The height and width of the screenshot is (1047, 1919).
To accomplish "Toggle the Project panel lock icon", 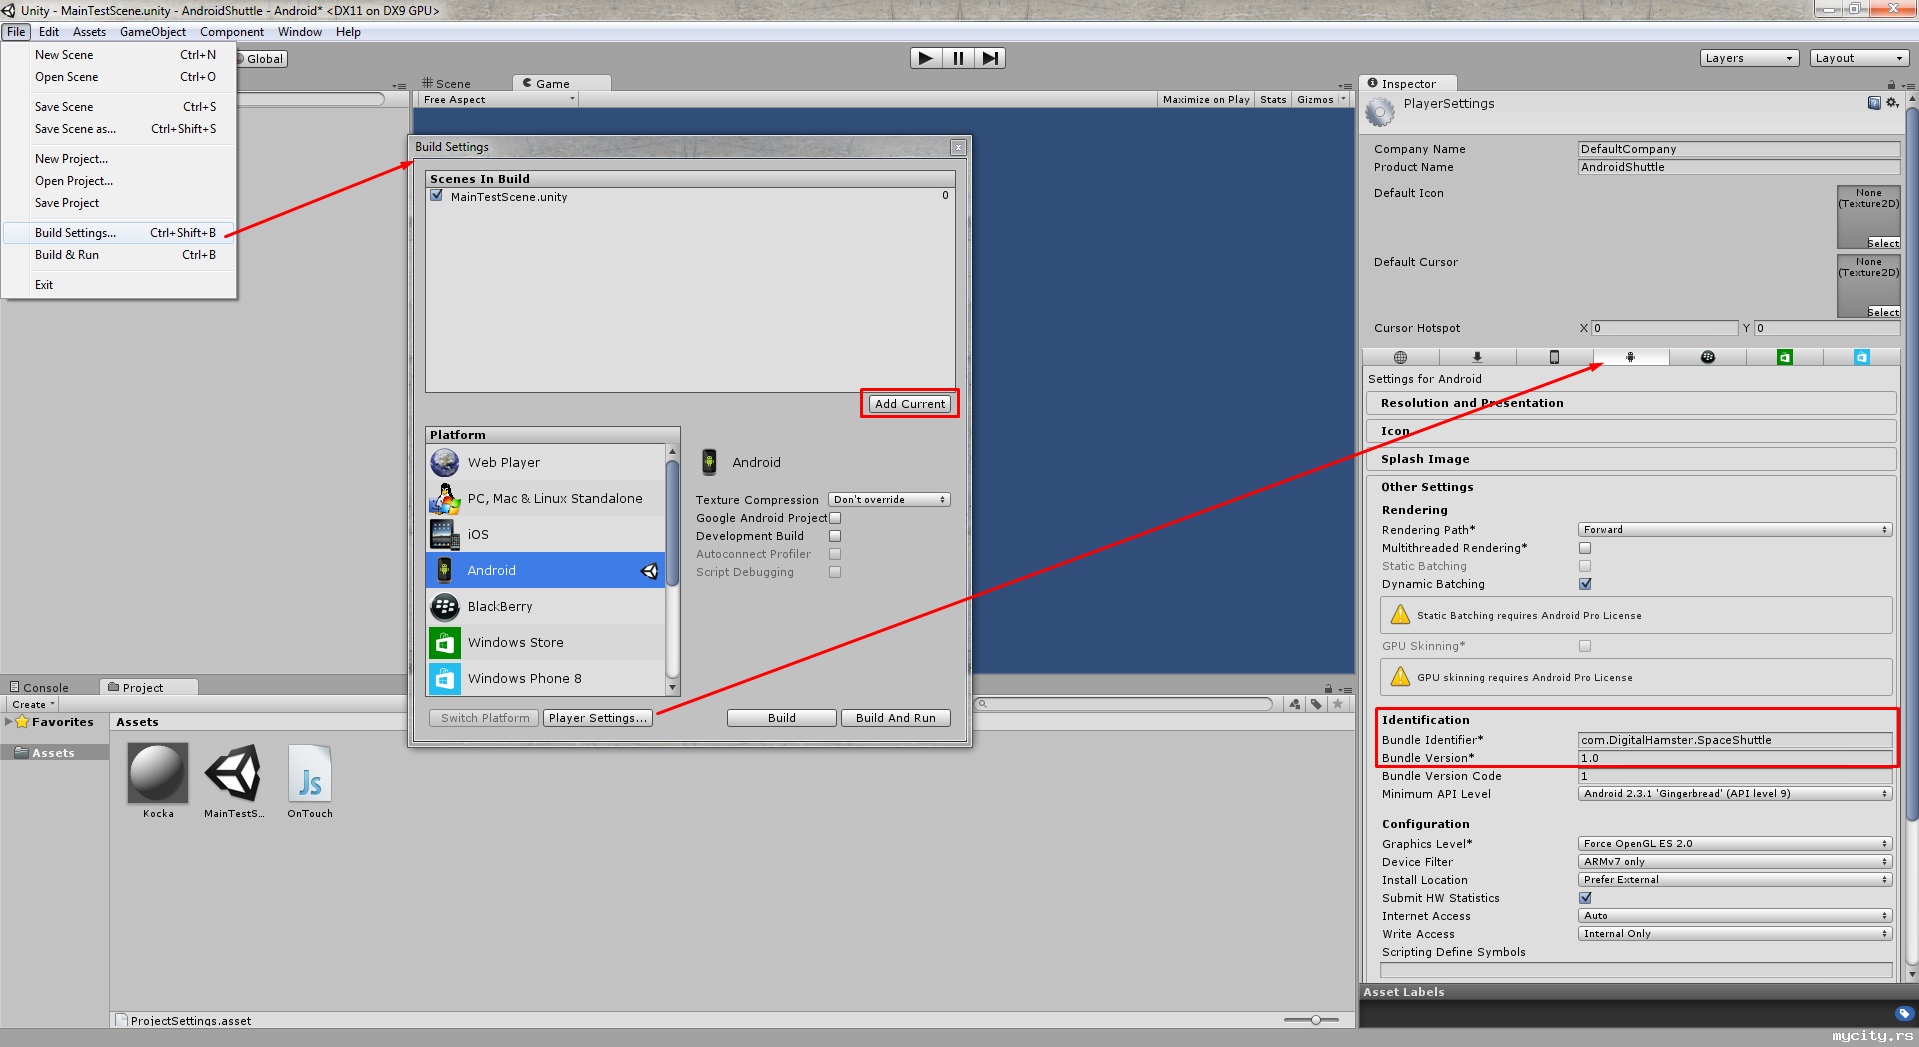I will (x=1328, y=689).
